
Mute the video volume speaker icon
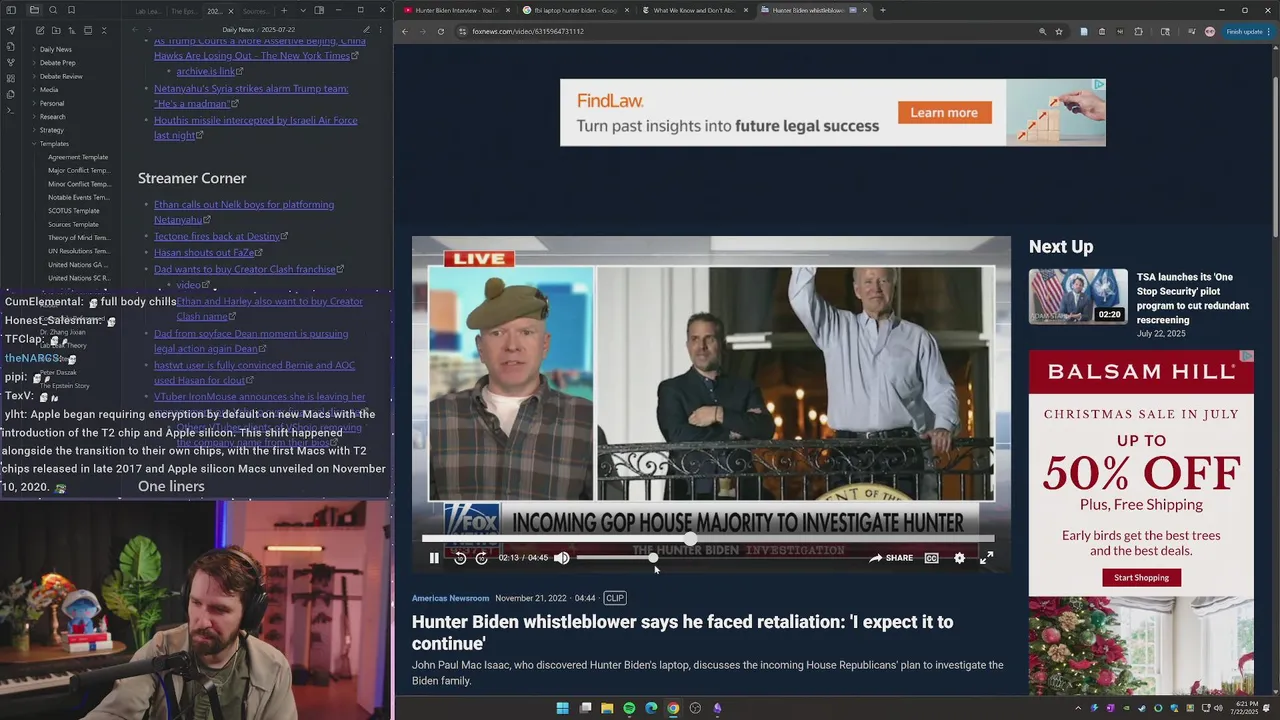562,558
